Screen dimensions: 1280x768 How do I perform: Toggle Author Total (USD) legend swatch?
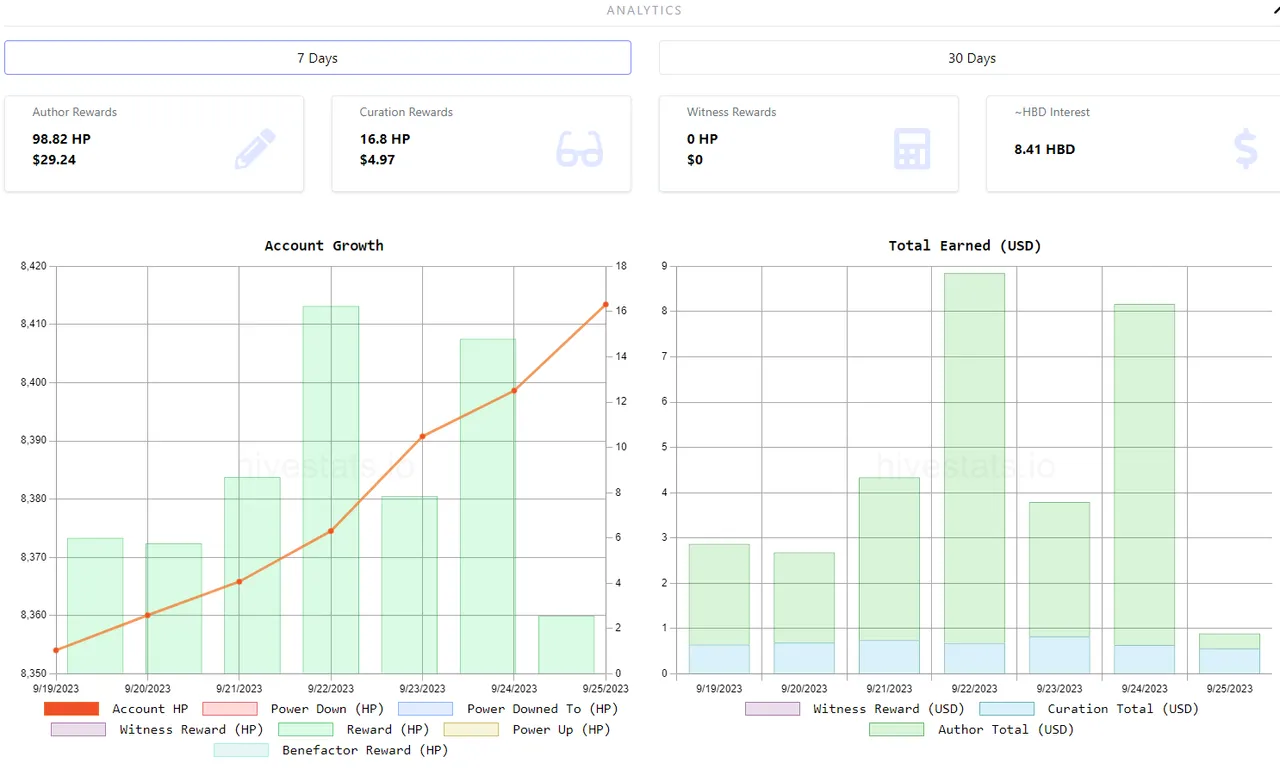pyautogui.click(x=897, y=730)
